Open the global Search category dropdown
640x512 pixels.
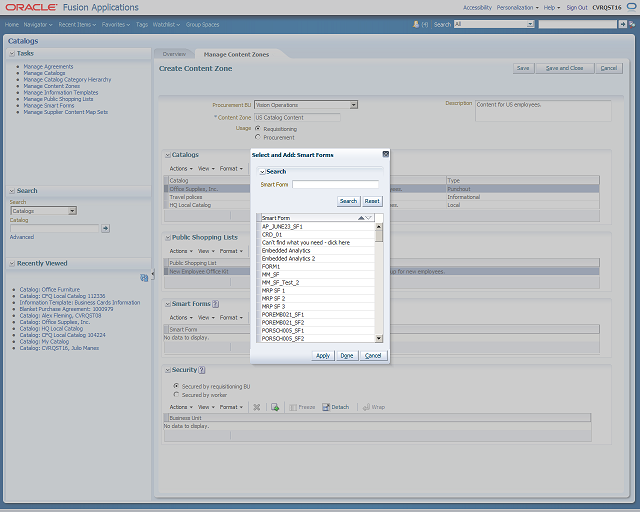point(530,24)
